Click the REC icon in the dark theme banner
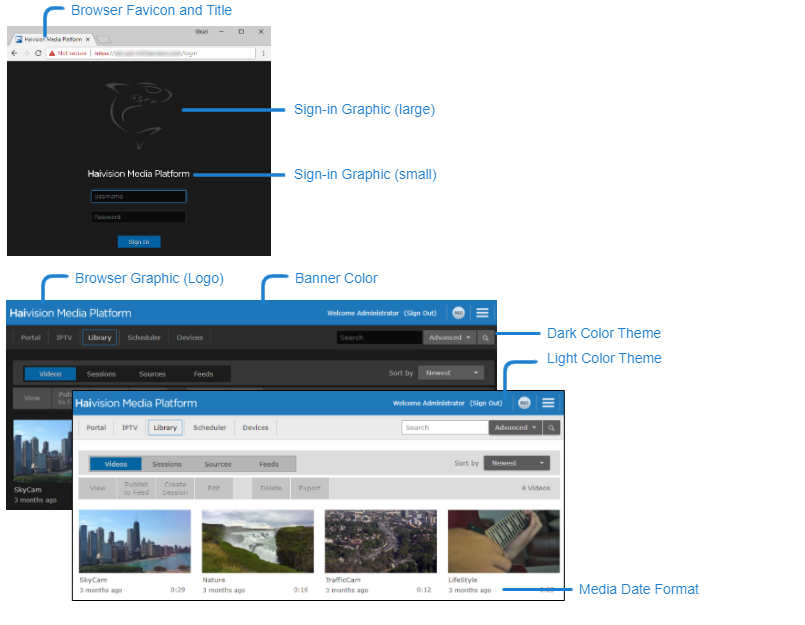Screen dimensions: 805x625 [x=458, y=313]
